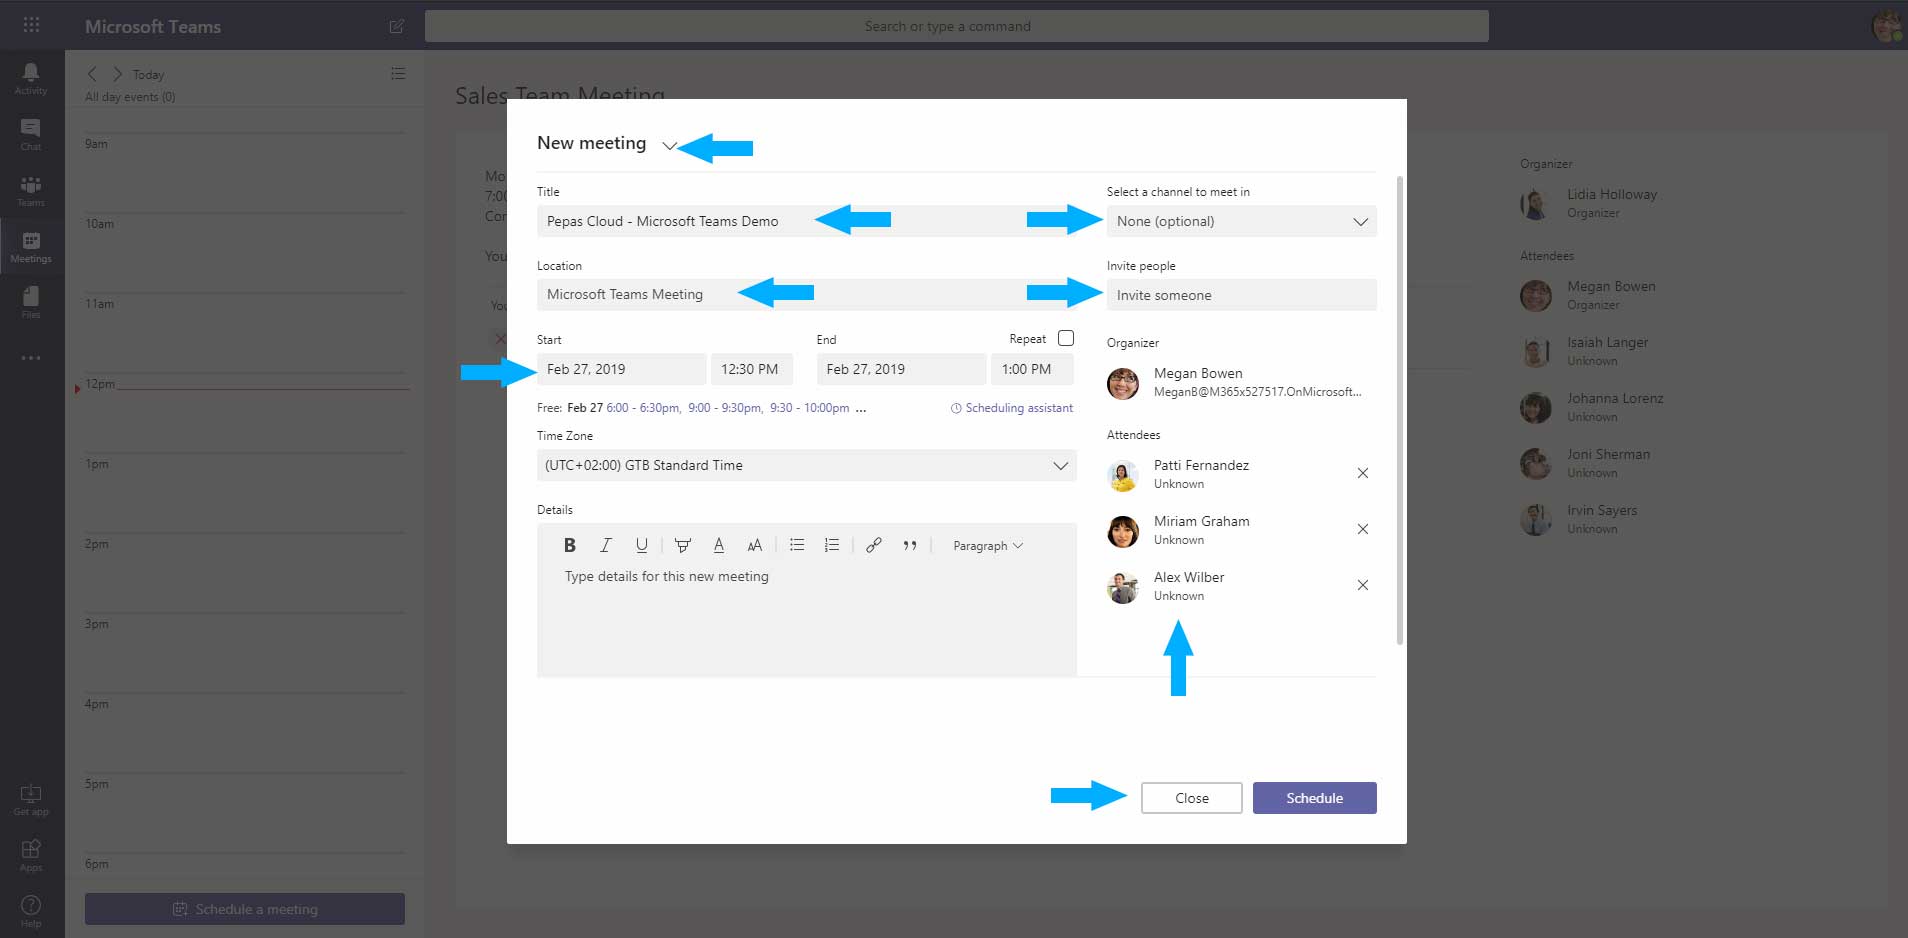Show more free time slots ellipsis
1908x938 pixels.
coord(861,409)
